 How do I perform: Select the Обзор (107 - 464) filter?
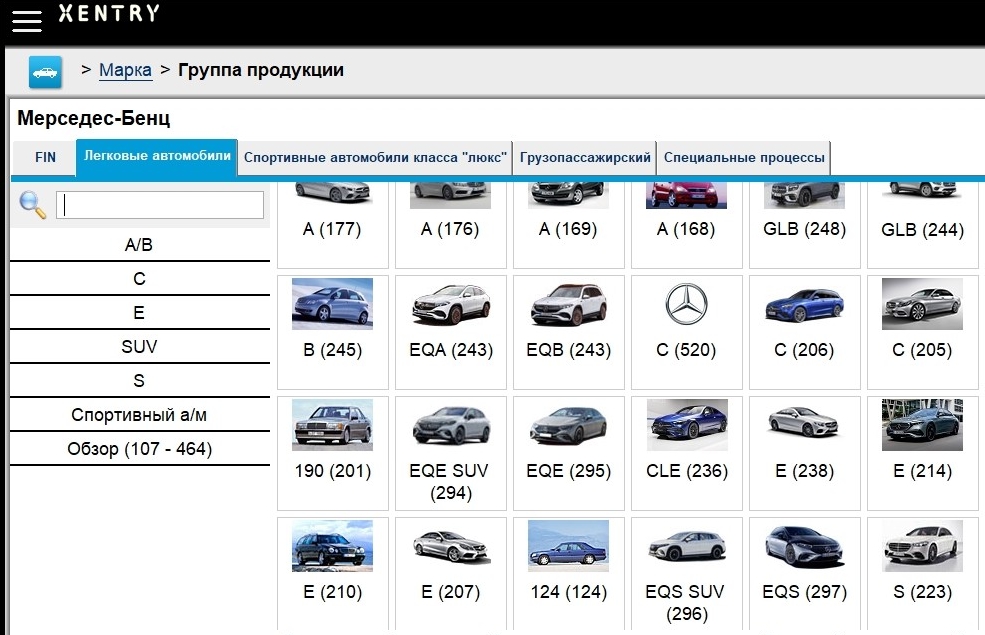(x=139, y=449)
